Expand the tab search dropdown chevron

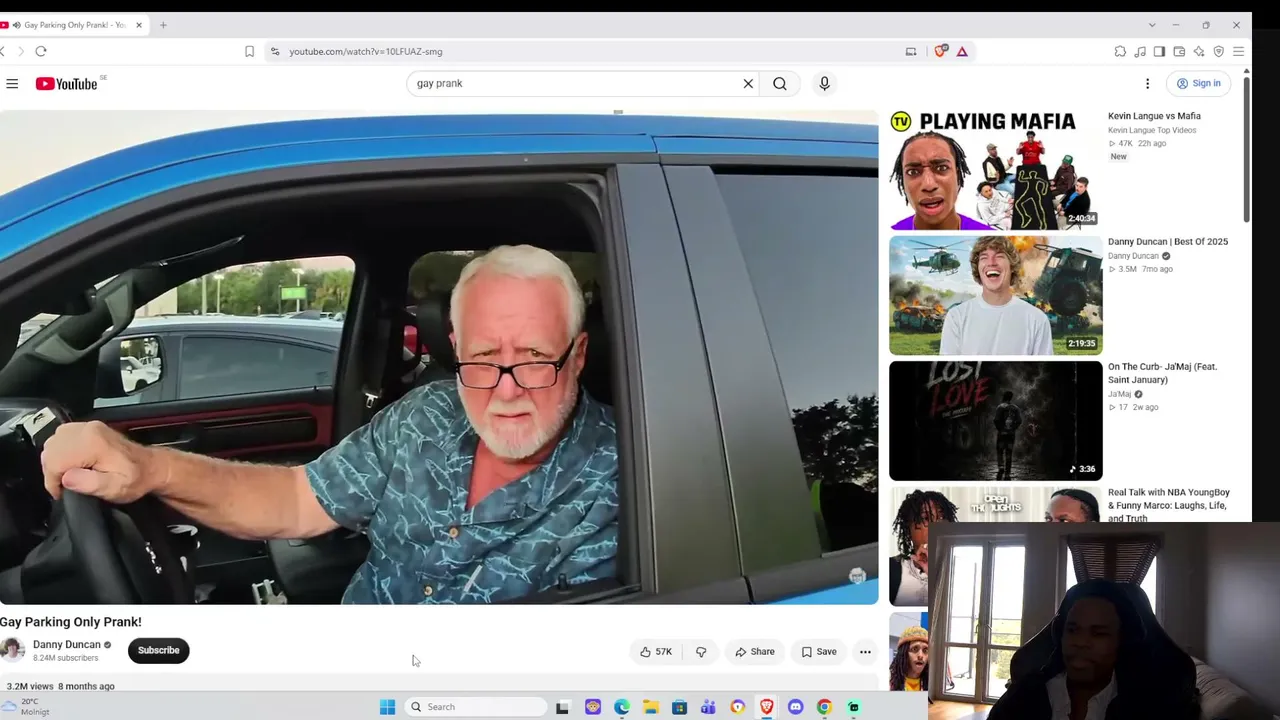coord(1152,25)
